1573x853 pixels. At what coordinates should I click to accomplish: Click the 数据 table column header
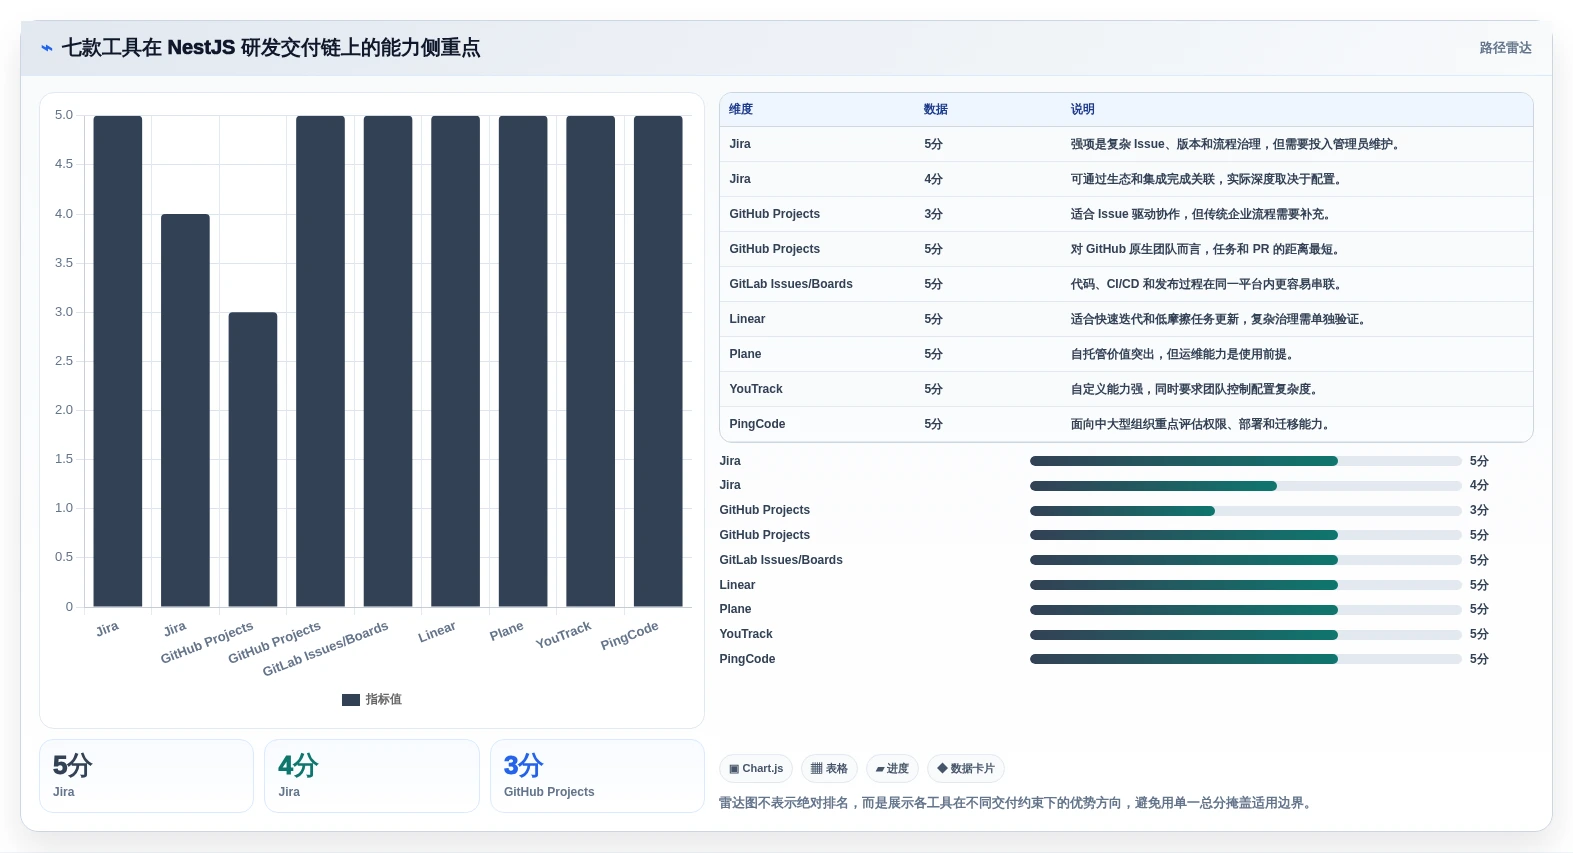coord(936,109)
